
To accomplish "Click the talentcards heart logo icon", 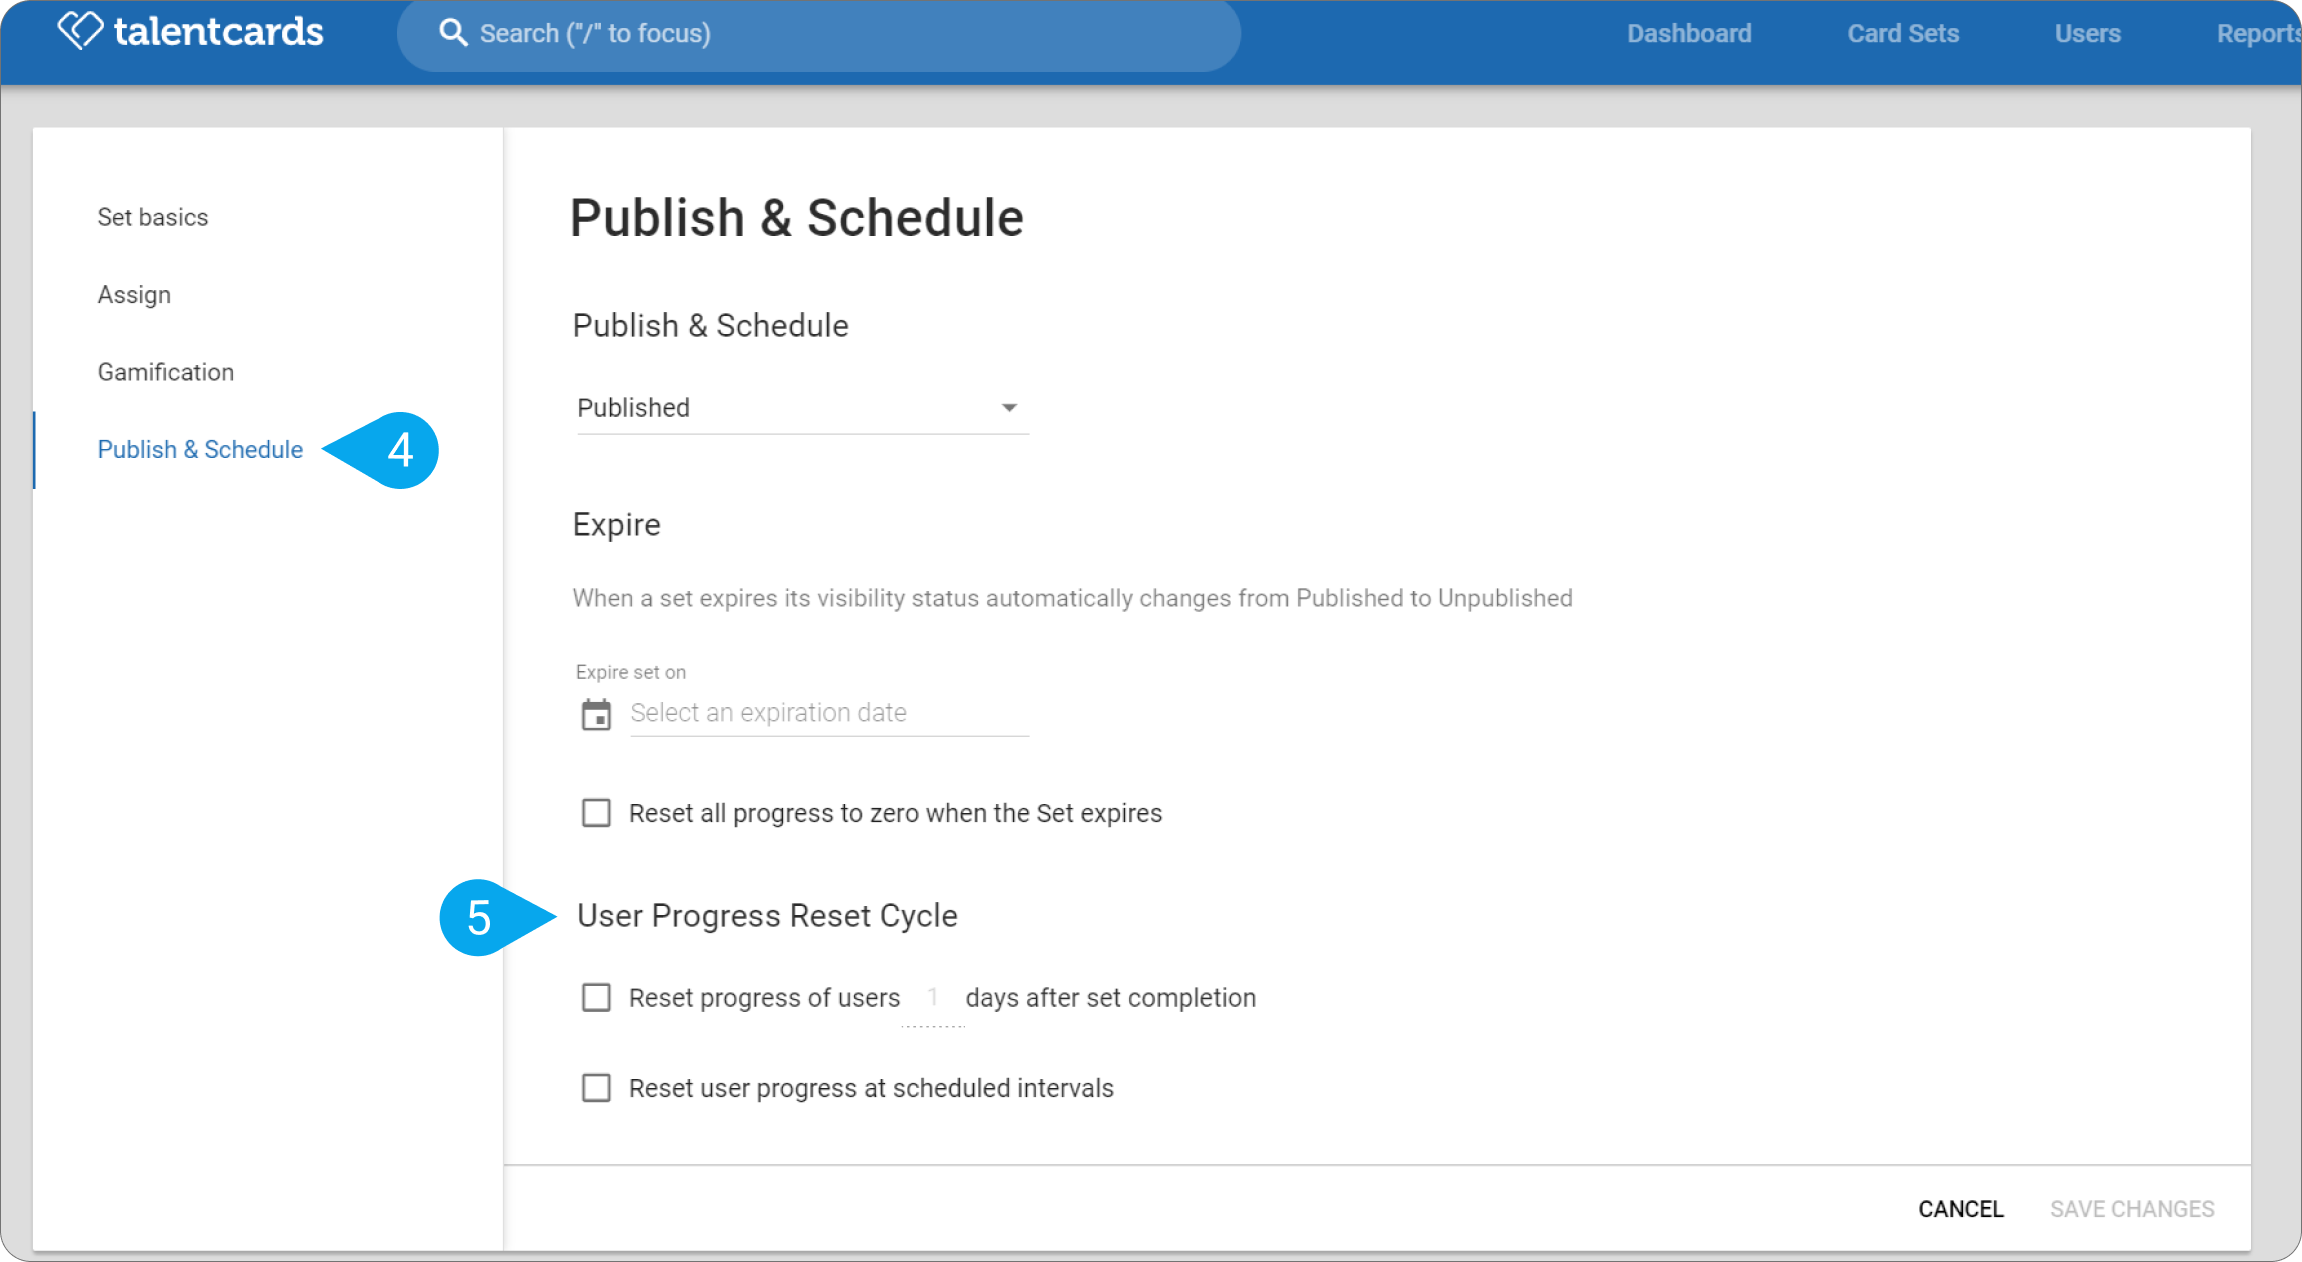I will click(x=80, y=30).
